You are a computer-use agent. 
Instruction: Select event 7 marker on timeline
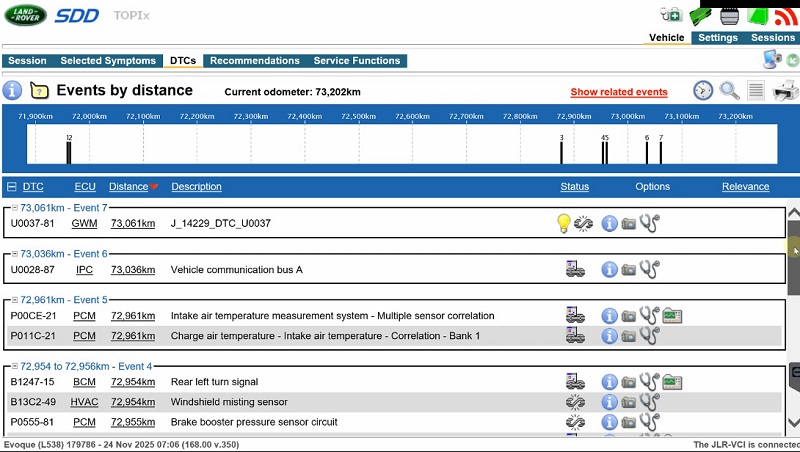pyautogui.click(x=661, y=149)
